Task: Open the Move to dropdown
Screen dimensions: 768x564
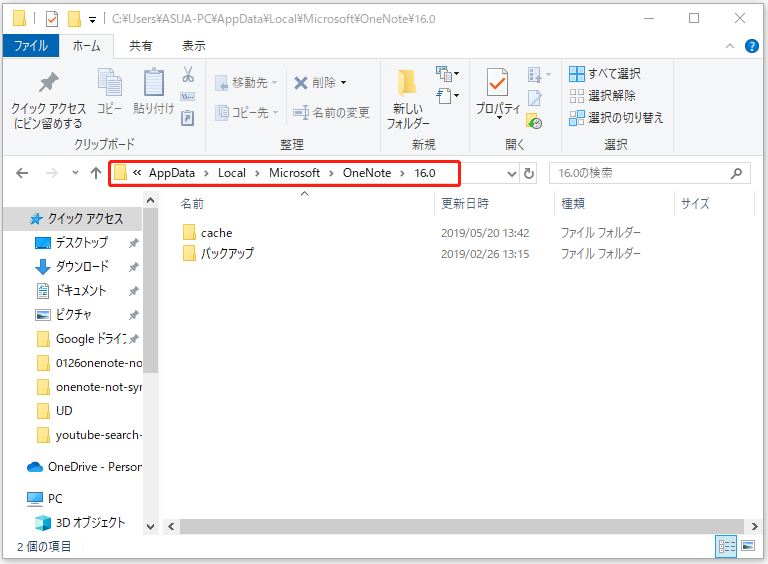Action: [246, 83]
